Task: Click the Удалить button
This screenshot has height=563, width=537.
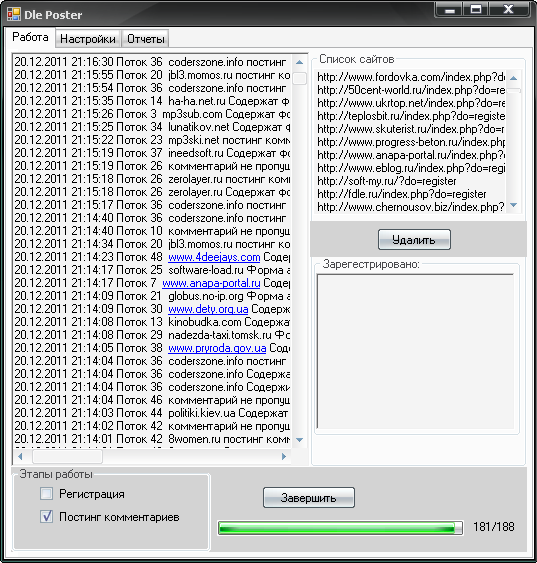Action: [x=414, y=239]
